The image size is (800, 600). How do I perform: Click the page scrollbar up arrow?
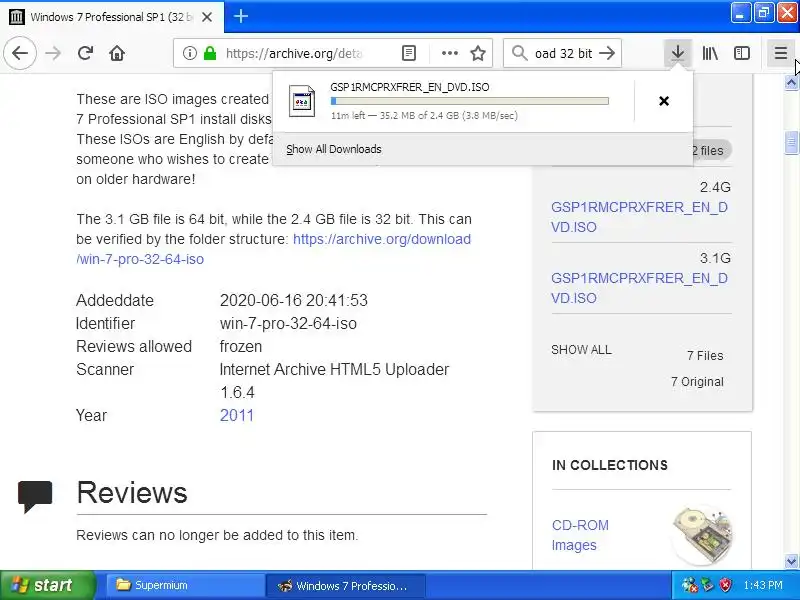[x=791, y=82]
